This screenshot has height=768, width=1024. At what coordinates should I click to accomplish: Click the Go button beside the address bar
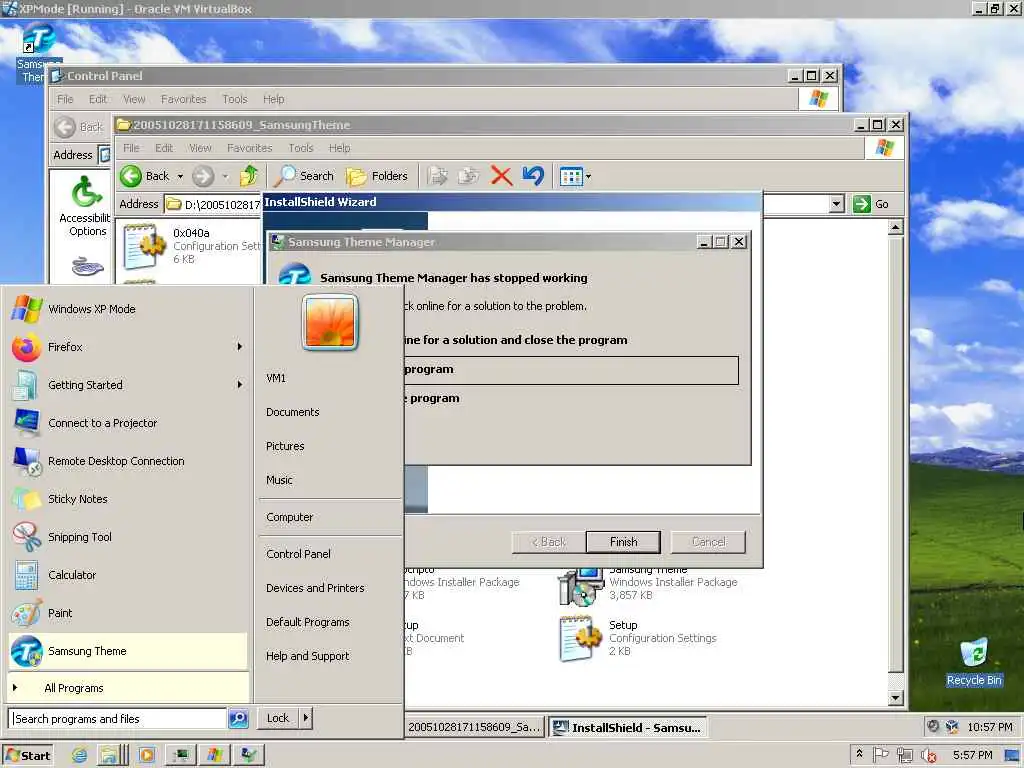(872, 204)
